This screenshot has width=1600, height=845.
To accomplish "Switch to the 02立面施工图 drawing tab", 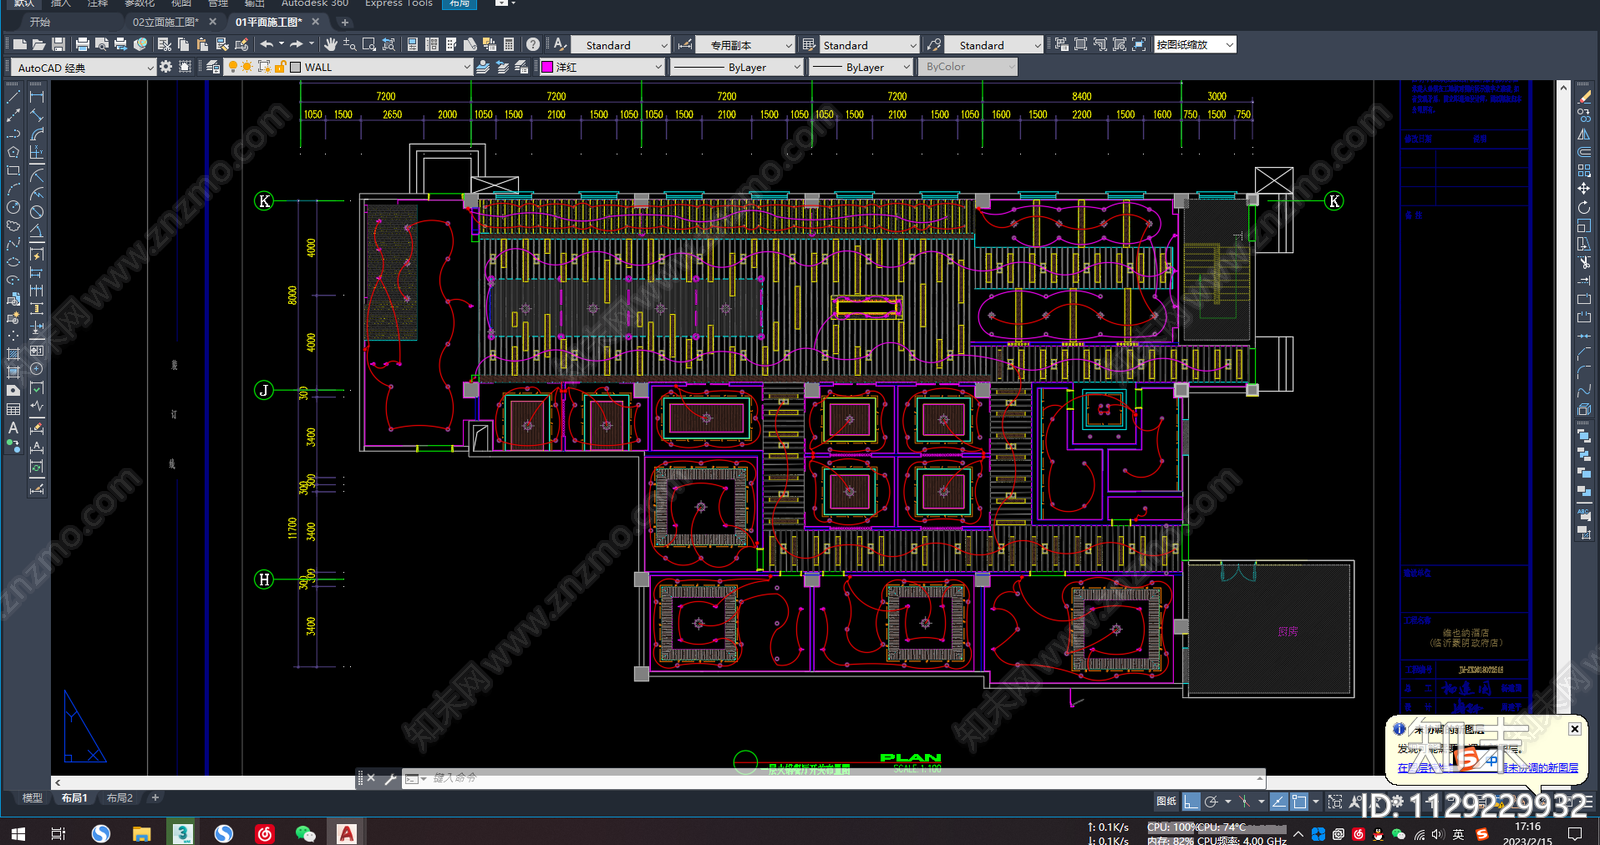I will pos(165,21).
